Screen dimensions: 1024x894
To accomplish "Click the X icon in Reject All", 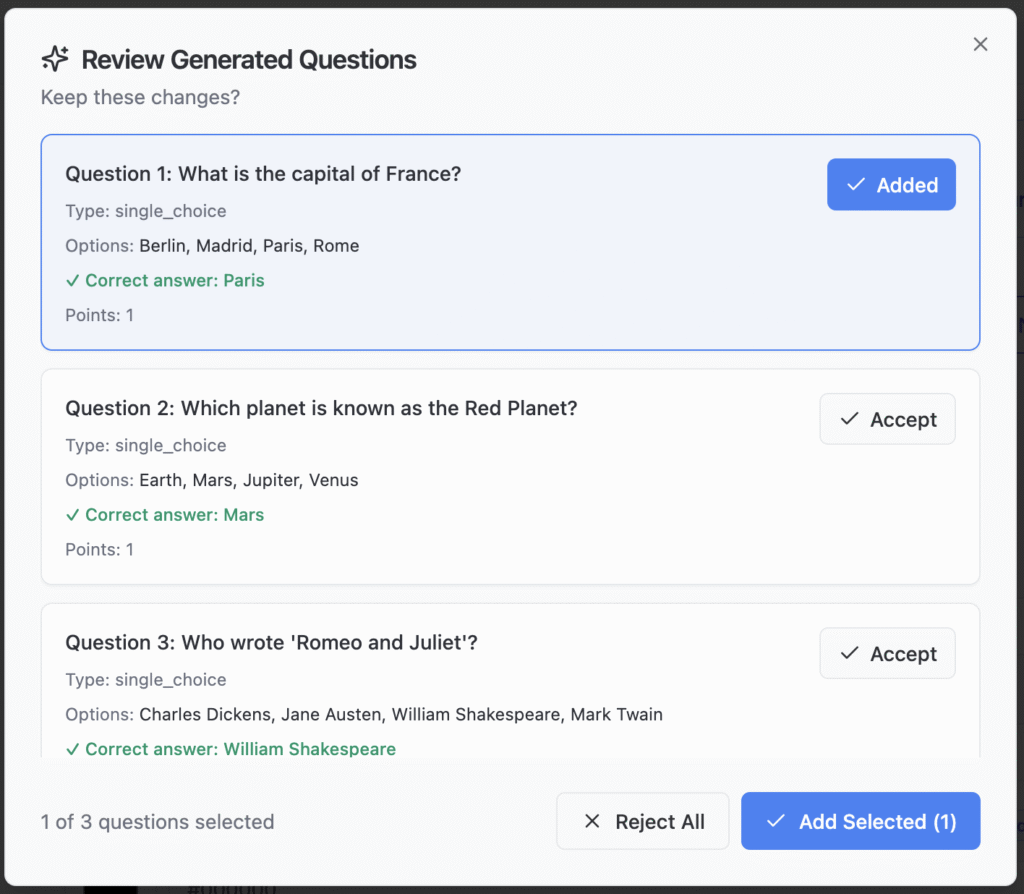I will (592, 821).
